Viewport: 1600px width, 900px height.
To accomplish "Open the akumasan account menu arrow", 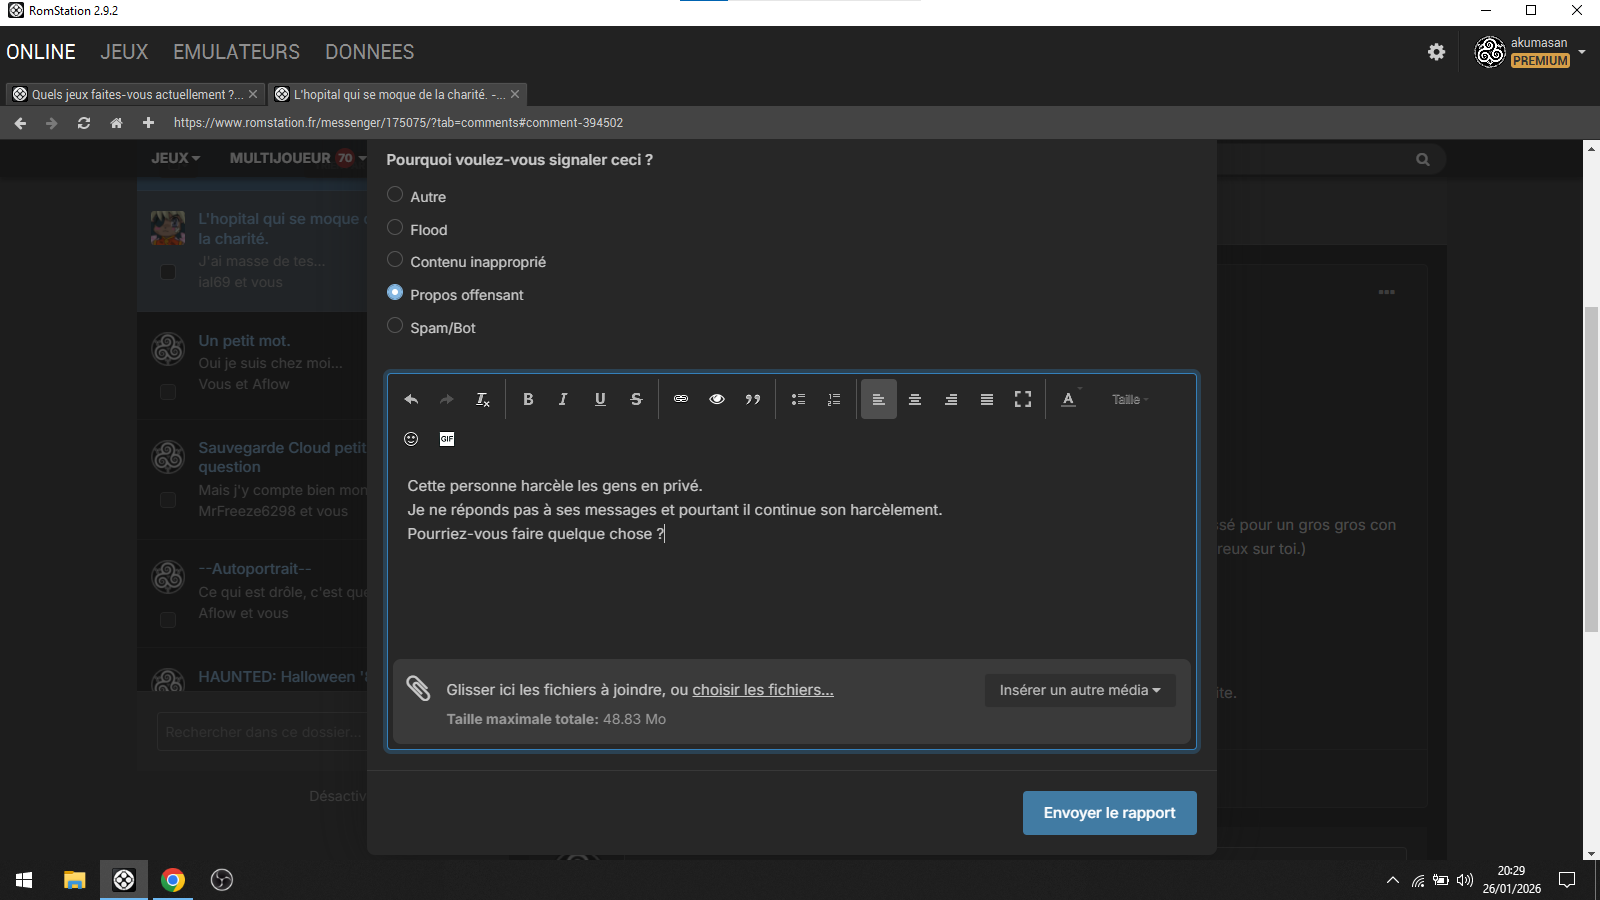I will (x=1582, y=52).
